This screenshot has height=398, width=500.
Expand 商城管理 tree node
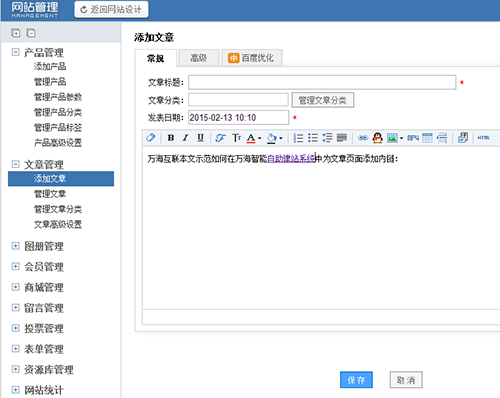click(15, 287)
